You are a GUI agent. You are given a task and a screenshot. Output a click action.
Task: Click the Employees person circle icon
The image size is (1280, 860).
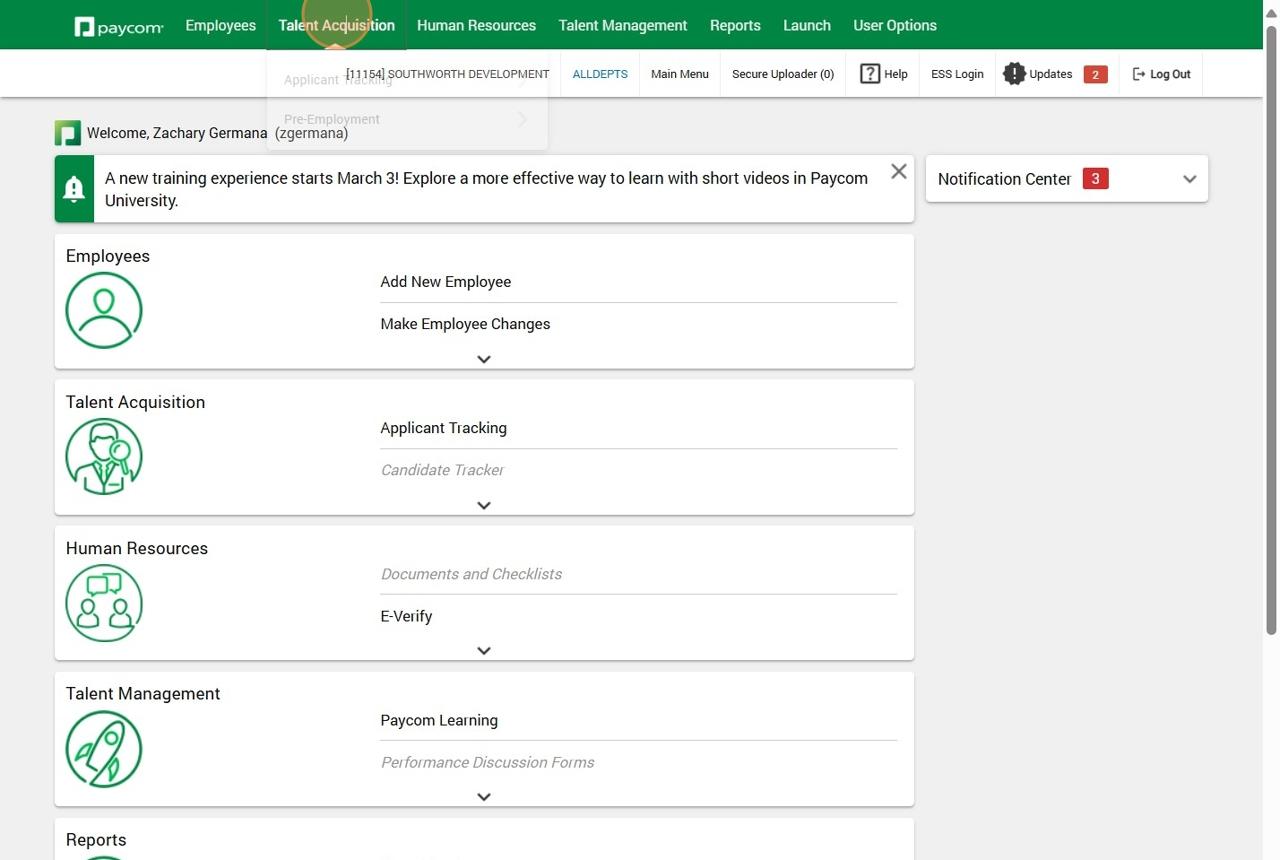[x=104, y=310]
